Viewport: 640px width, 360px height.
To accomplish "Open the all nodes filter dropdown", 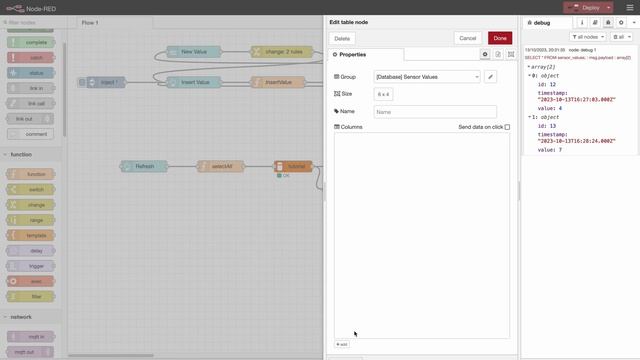I will (588, 37).
